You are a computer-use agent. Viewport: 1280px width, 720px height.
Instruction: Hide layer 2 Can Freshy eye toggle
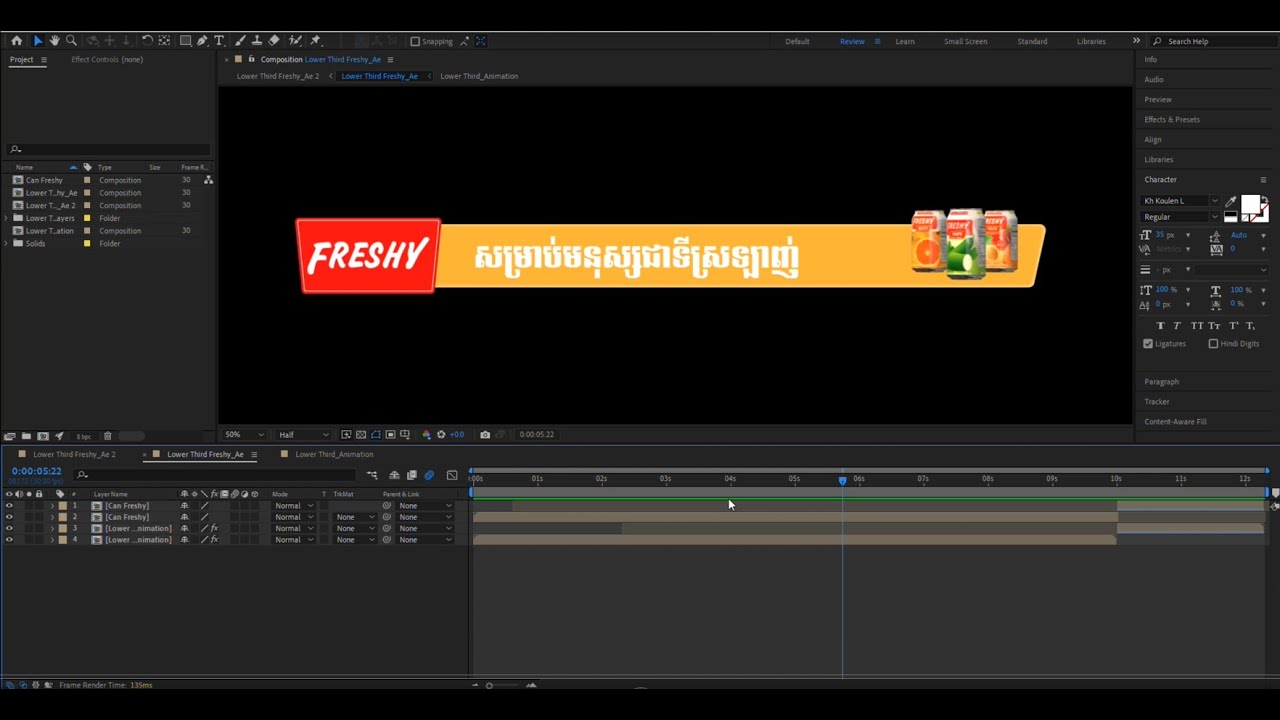tap(9, 517)
